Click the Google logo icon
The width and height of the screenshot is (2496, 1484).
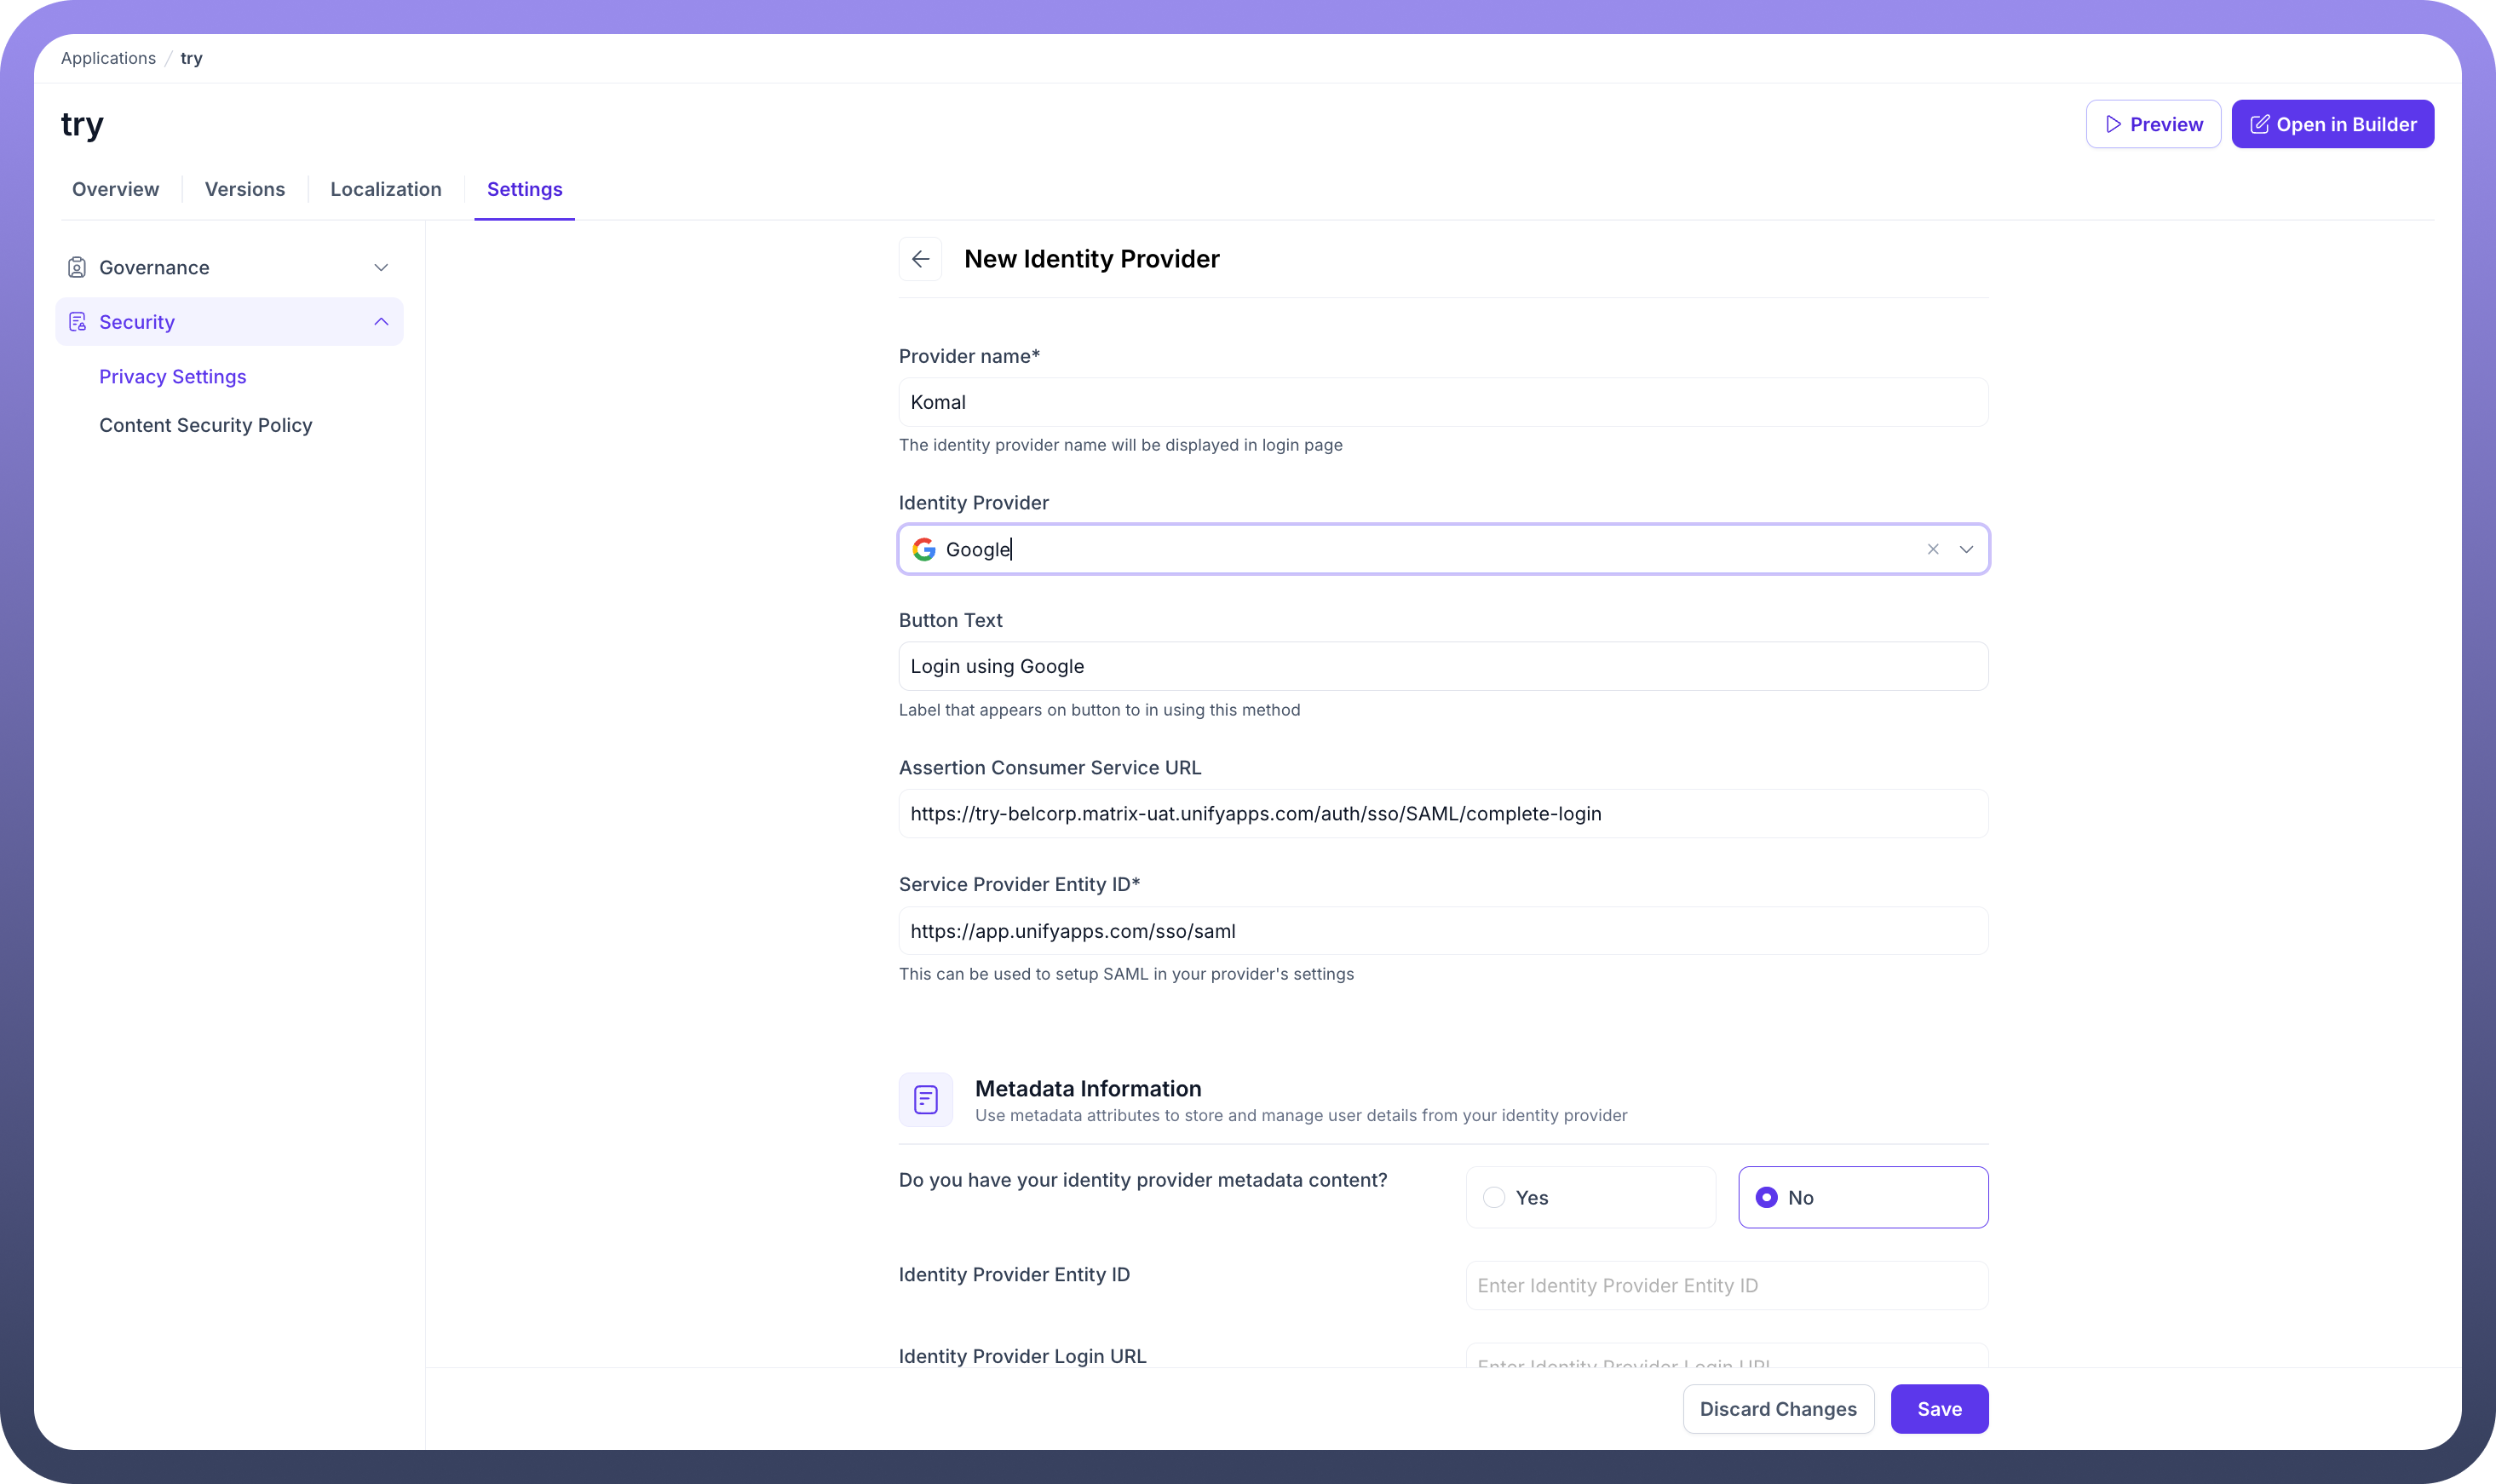tap(924, 549)
